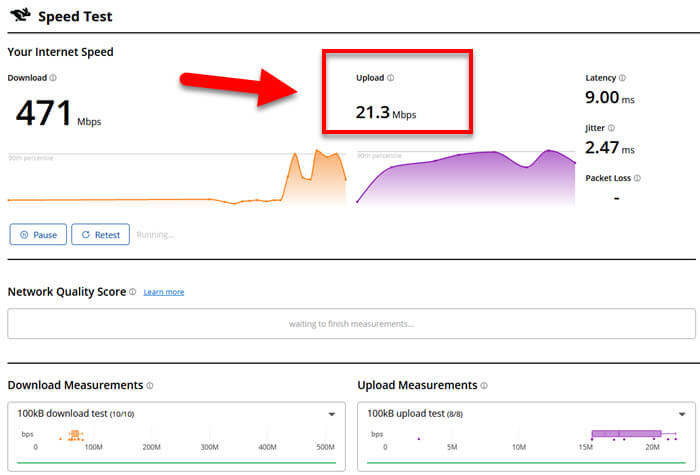The image size is (700, 475).
Task: Click the Speed Test logo icon
Action: [x=21, y=15]
